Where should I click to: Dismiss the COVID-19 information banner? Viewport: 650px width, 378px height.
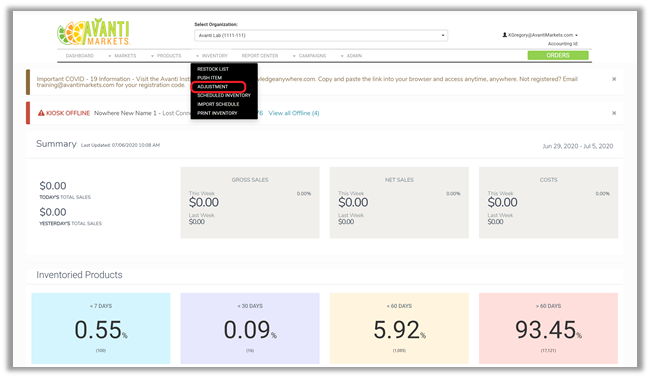pyautogui.click(x=614, y=79)
